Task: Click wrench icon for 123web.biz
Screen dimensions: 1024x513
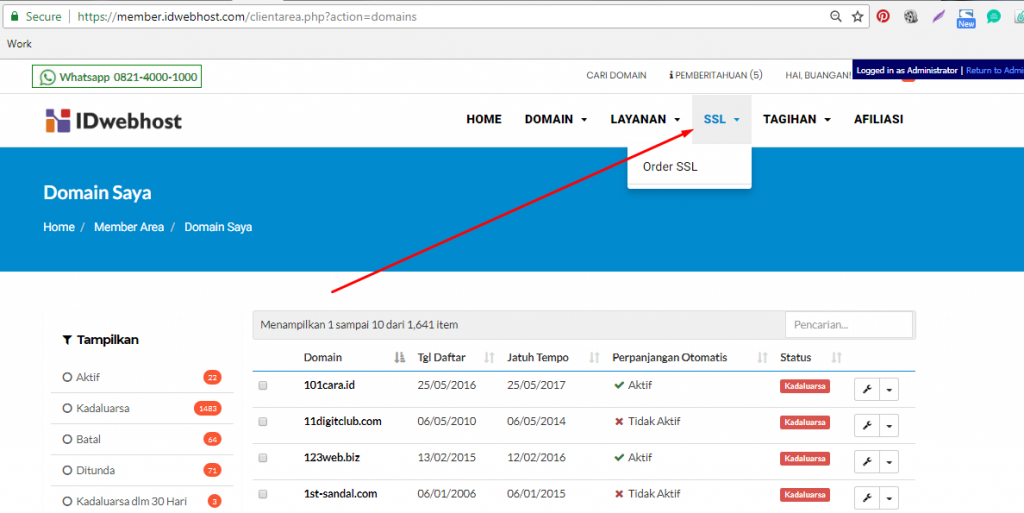Action: tap(867, 462)
